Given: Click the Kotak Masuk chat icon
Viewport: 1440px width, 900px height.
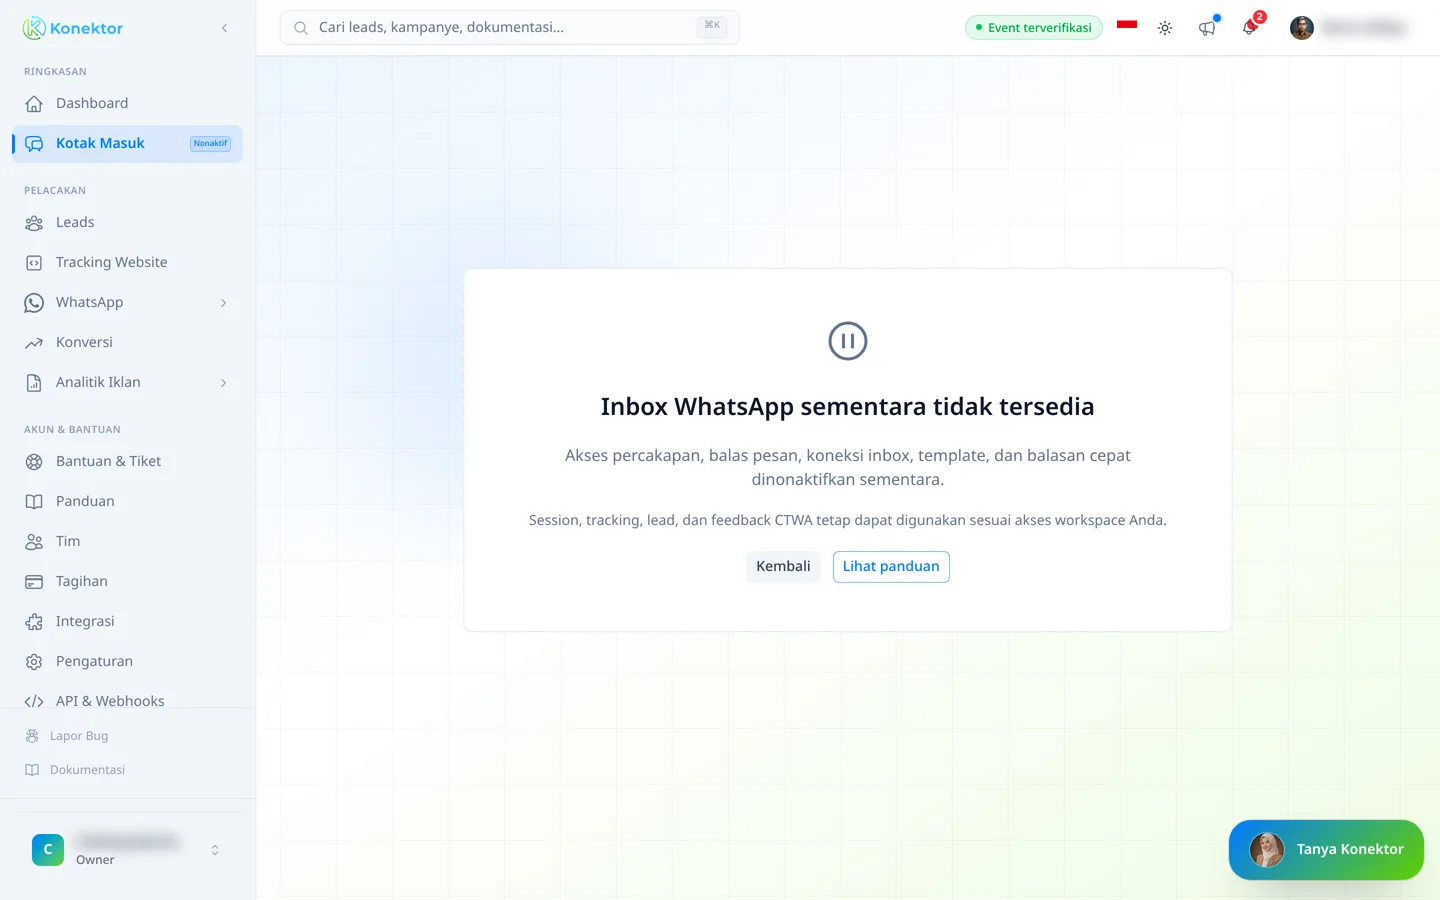Looking at the screenshot, I should coord(34,144).
